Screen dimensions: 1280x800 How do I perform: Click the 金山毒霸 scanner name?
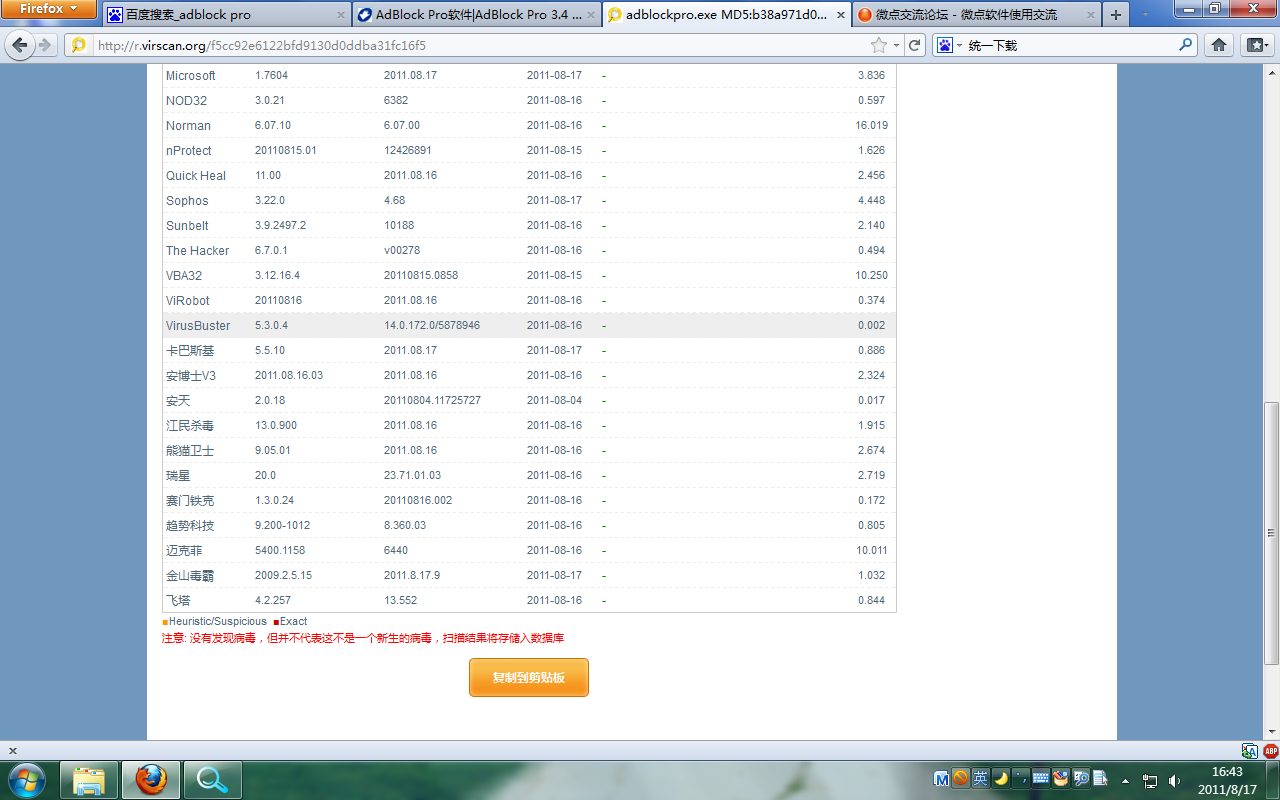tap(190, 576)
